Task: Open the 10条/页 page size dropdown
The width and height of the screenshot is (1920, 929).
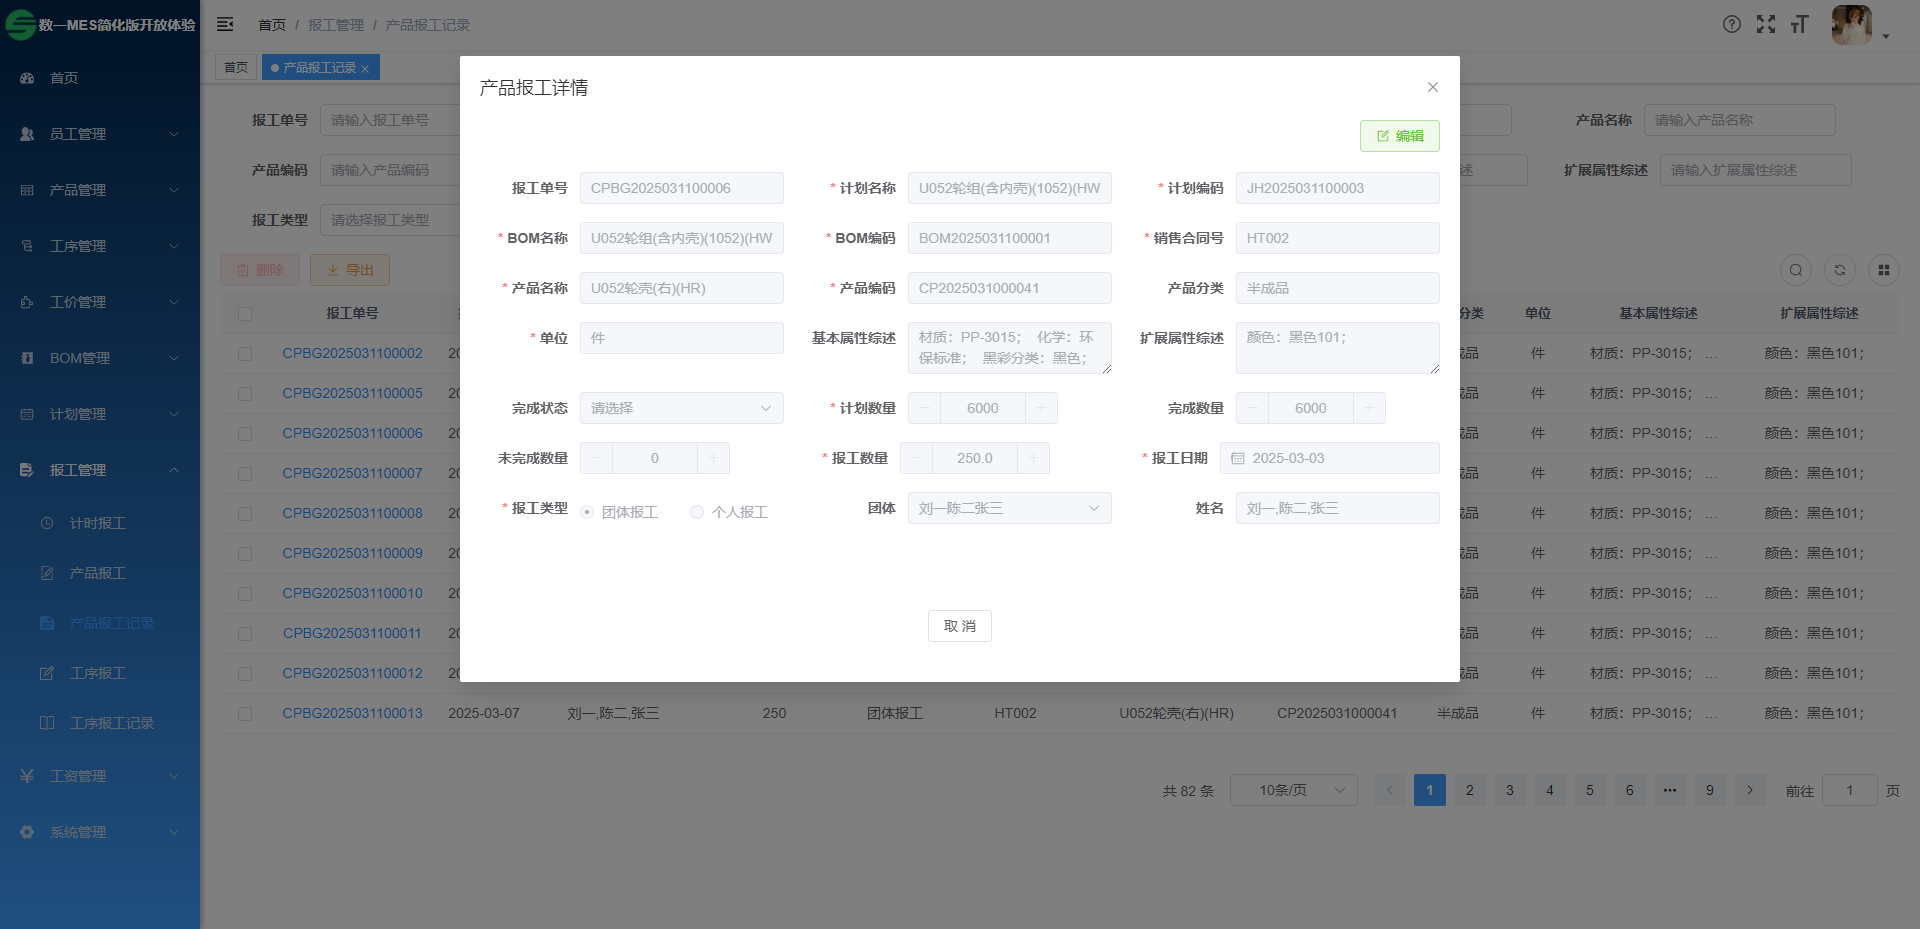Action: (1293, 790)
